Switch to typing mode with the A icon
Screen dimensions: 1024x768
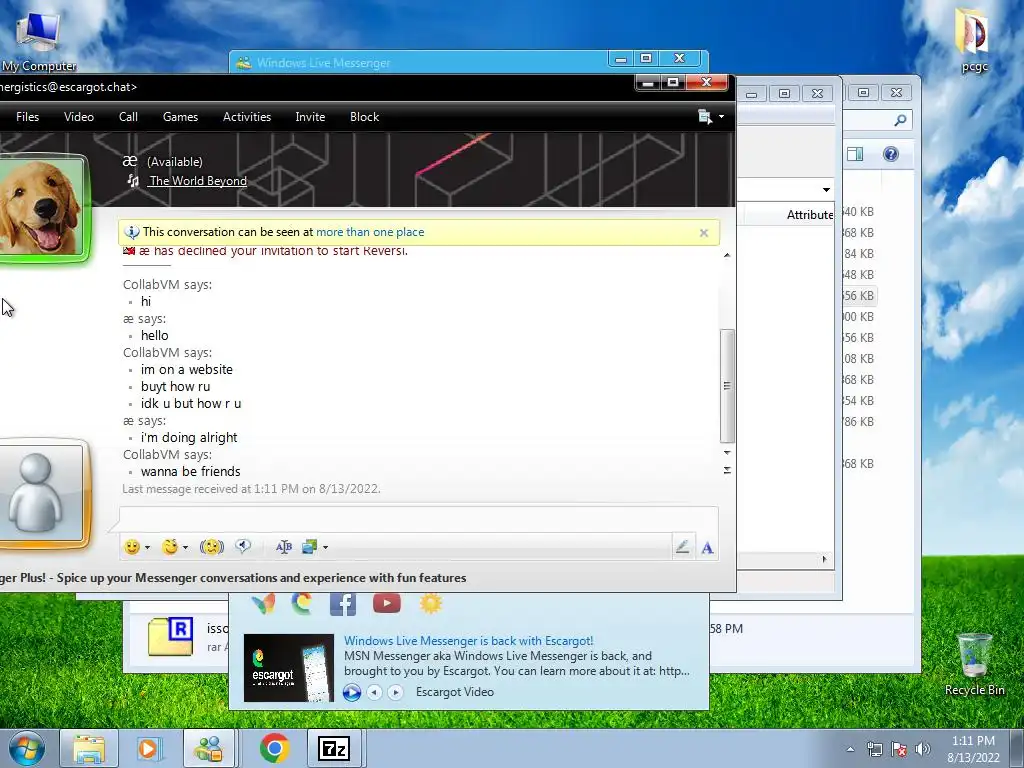[x=707, y=547]
